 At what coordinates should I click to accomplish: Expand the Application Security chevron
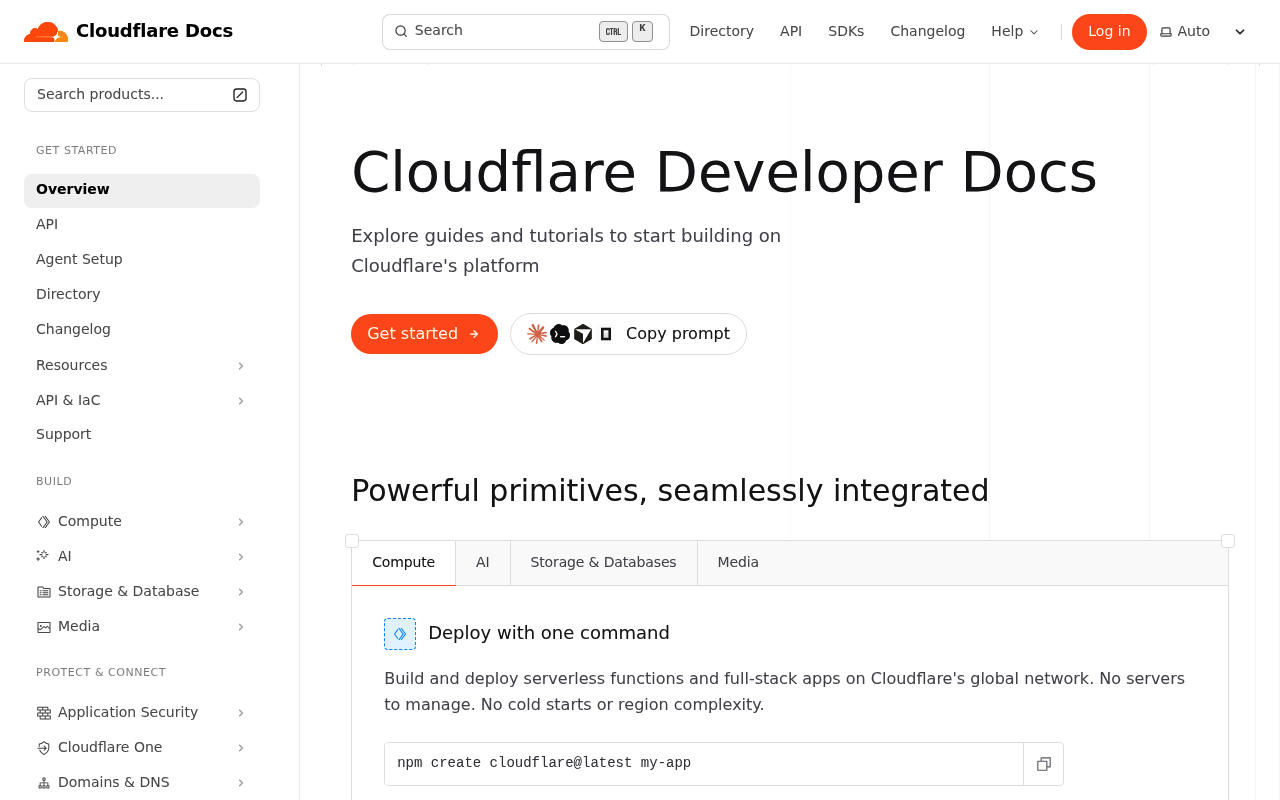(x=241, y=713)
